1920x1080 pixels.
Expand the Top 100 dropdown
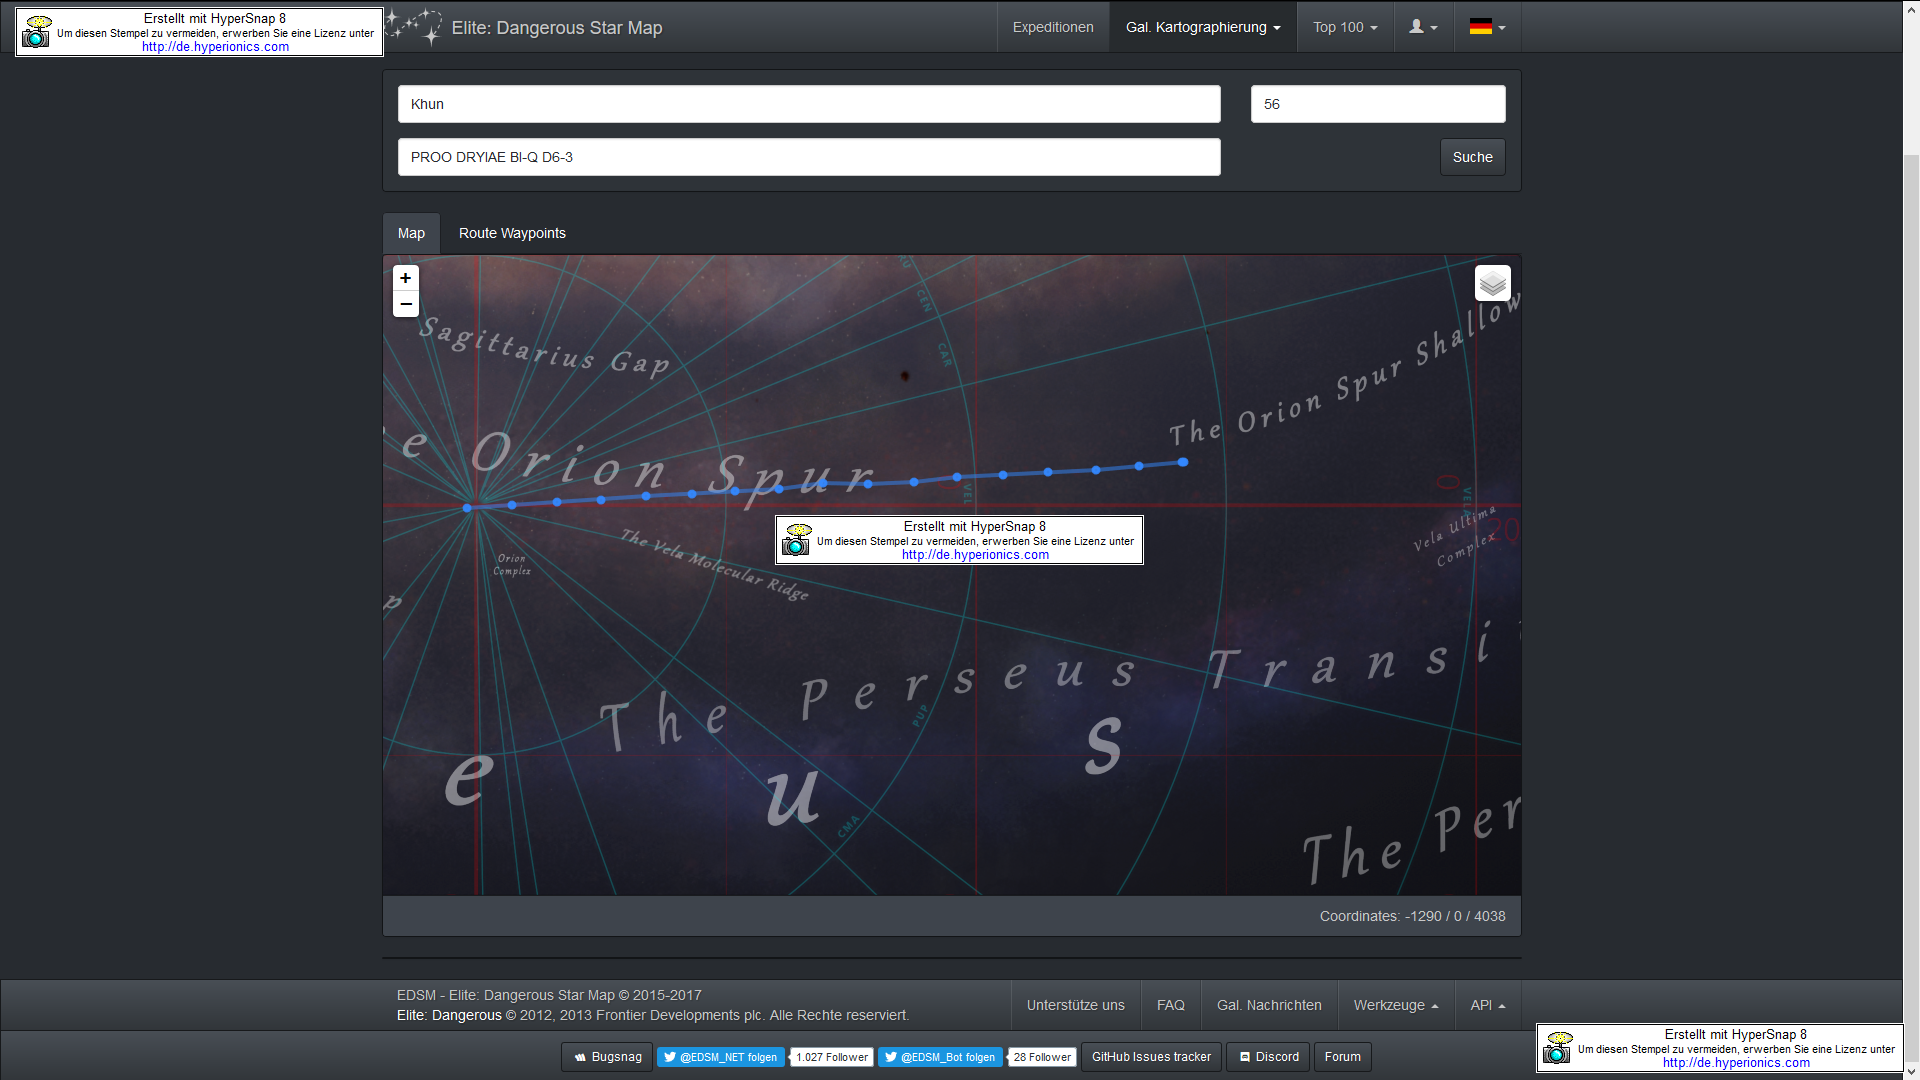(x=1344, y=27)
